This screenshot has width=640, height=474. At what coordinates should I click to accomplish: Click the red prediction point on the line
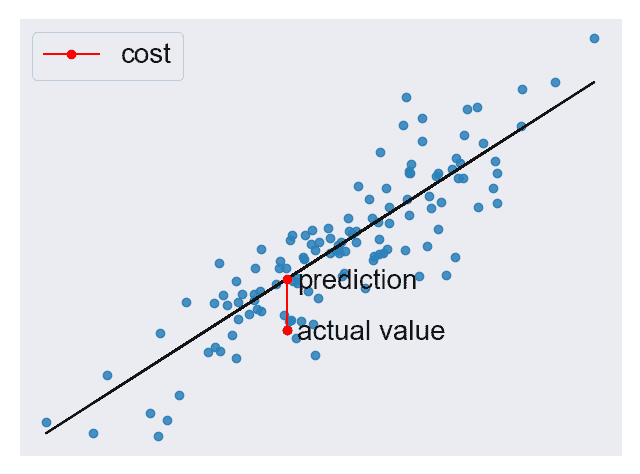tap(287, 280)
